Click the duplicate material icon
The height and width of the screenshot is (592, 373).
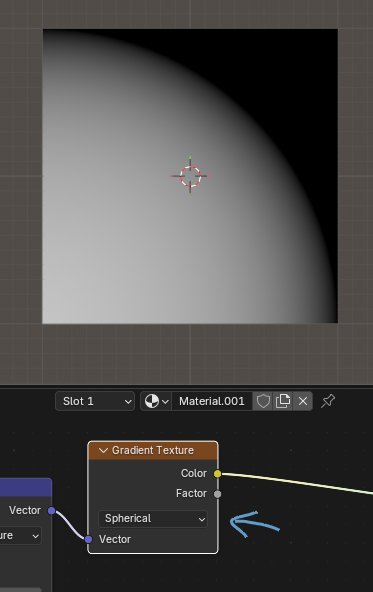(x=283, y=401)
